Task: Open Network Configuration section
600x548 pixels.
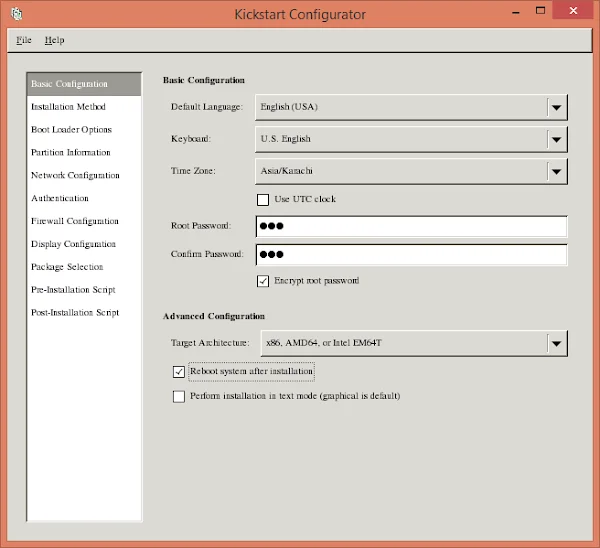Action: point(84,175)
